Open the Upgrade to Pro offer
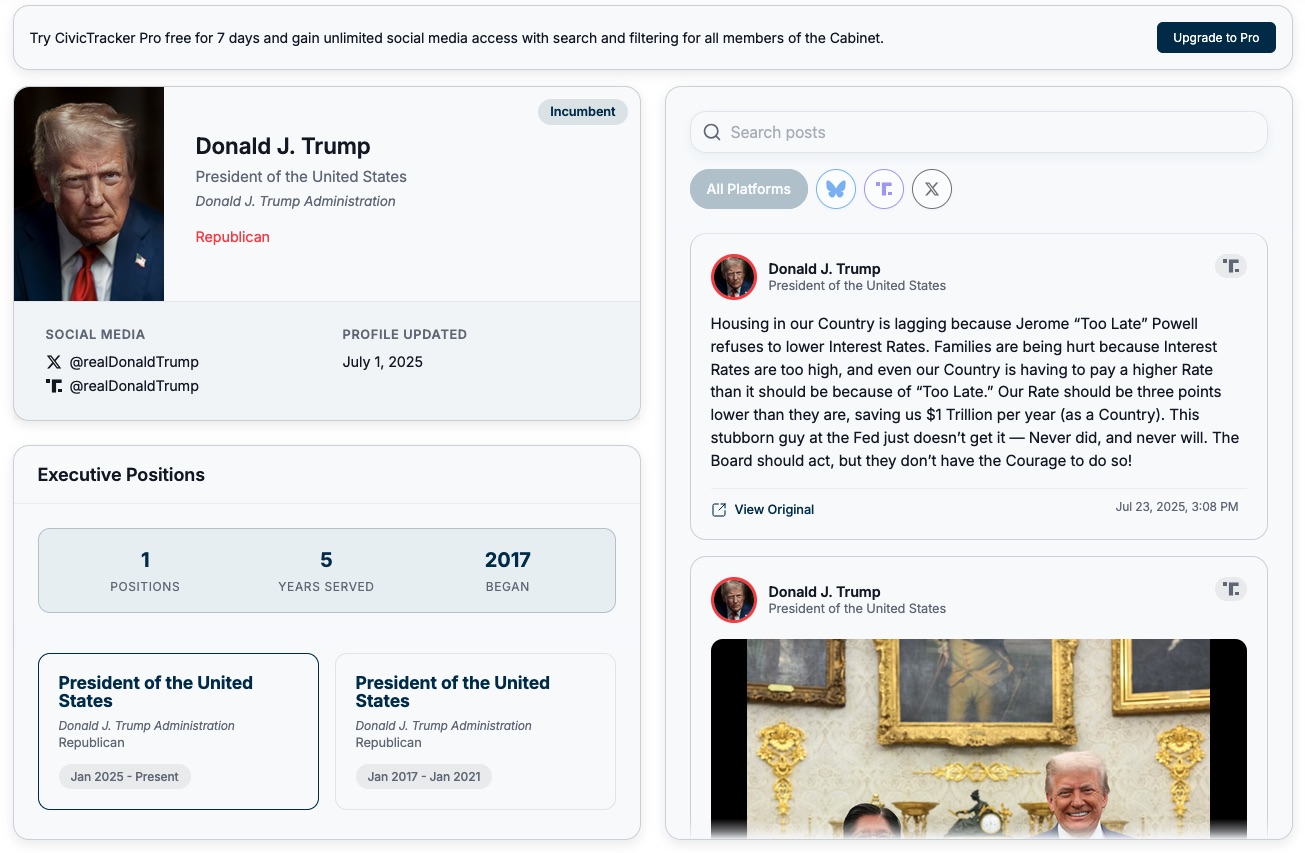1305x853 pixels. click(1216, 38)
